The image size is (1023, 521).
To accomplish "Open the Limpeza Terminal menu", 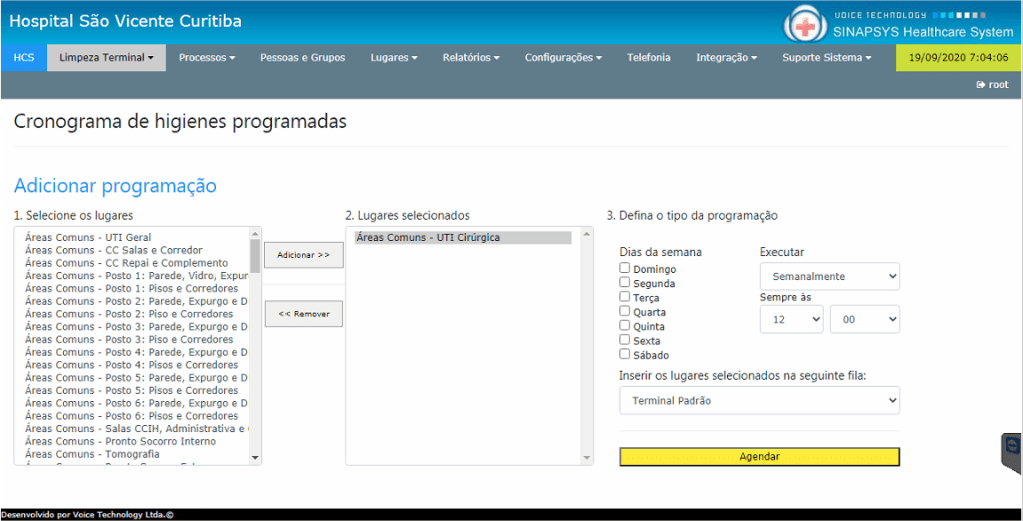I will click(106, 58).
